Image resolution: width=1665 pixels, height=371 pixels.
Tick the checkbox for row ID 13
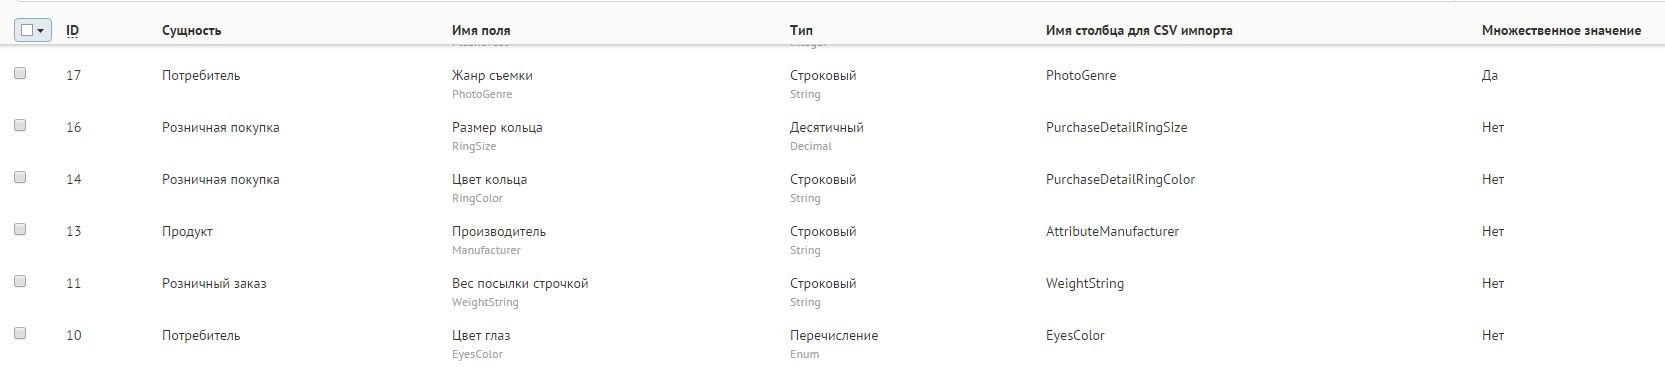click(20, 229)
